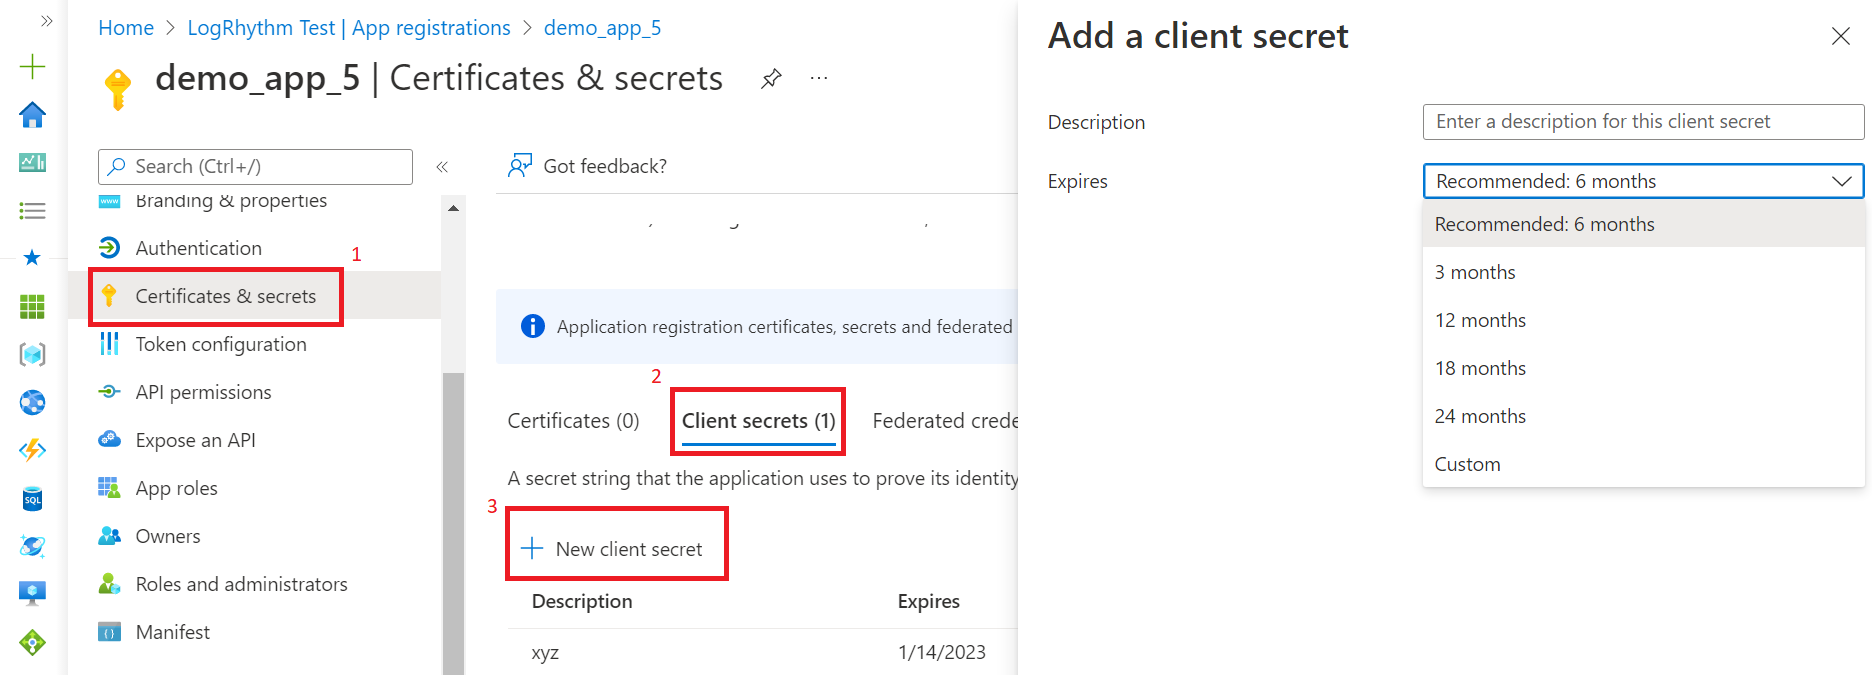1872x675 pixels.
Task: Click the Virtual machines monitor icon
Action: coord(32,593)
